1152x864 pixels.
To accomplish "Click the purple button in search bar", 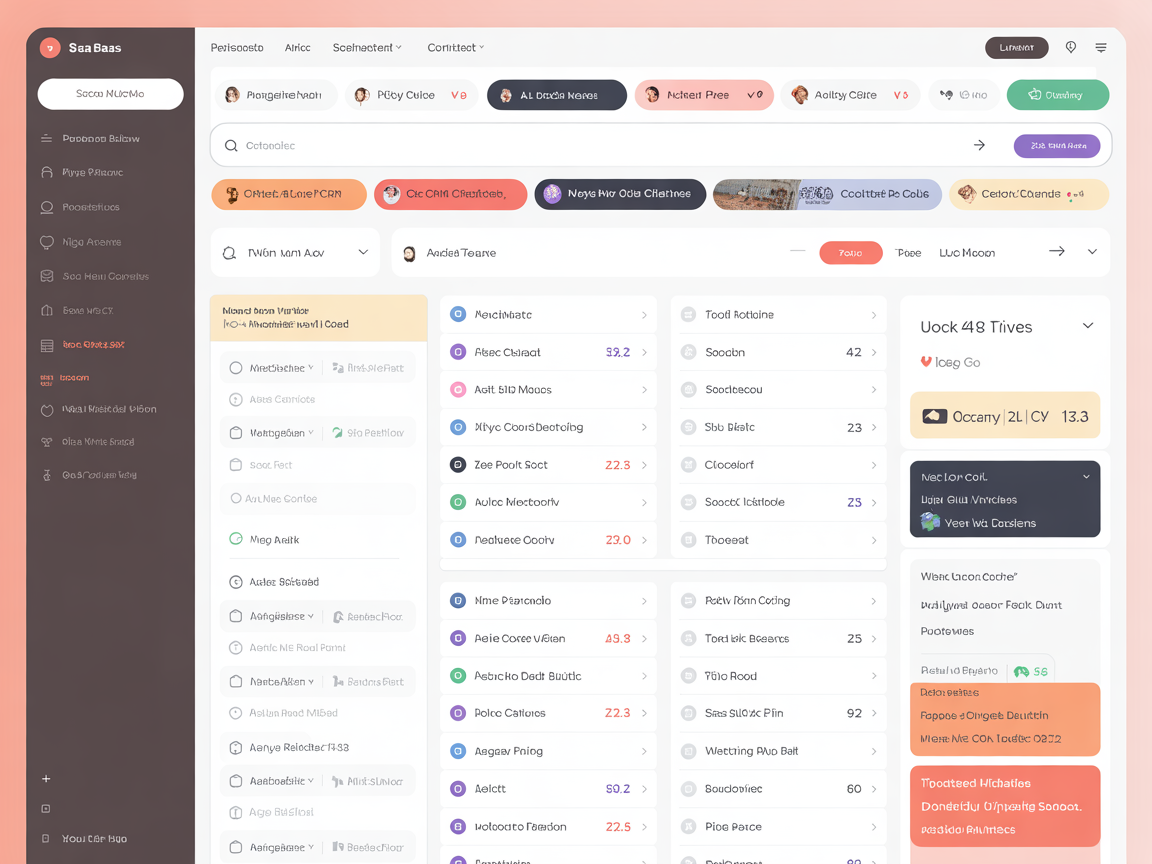I will point(1056,145).
